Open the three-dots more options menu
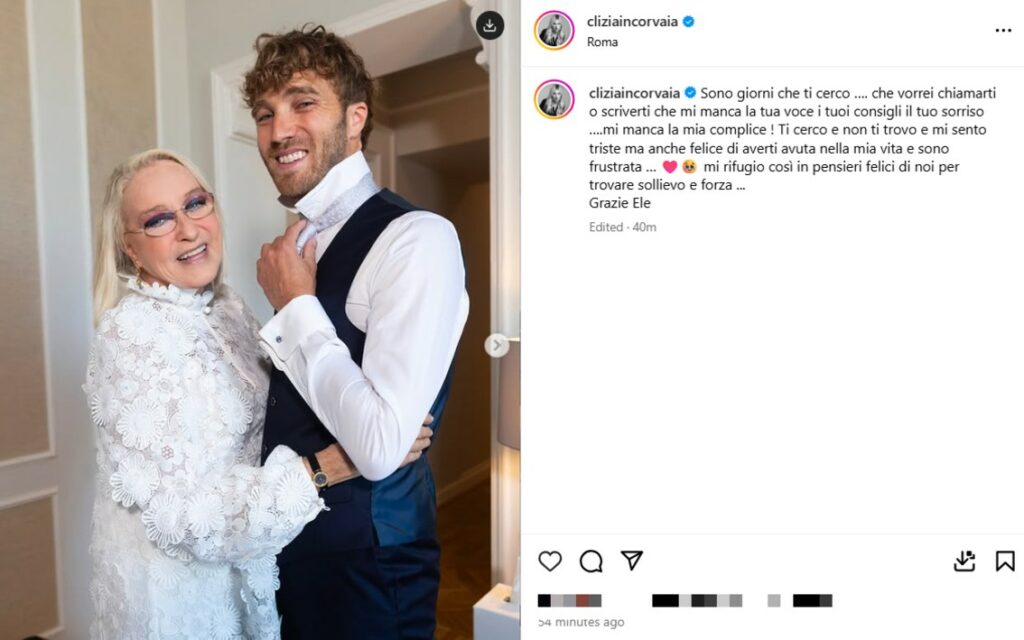The height and width of the screenshot is (640, 1024). 1003,31
